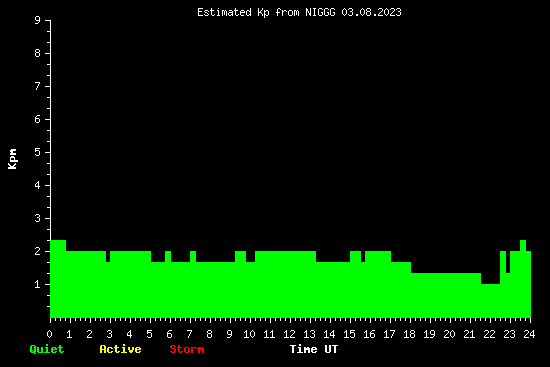Click the 3 value on Kp axis
550x367 pixels.
coord(38,218)
